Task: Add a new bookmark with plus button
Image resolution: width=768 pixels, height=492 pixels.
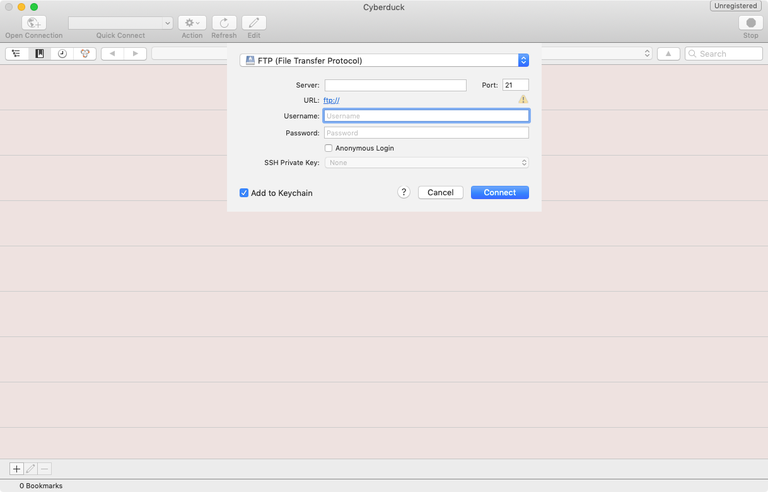Action: coord(16,469)
